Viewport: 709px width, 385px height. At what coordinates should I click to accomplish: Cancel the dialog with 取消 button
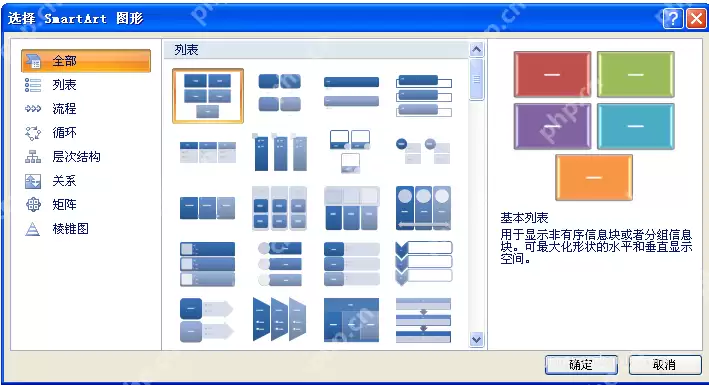pos(665,365)
